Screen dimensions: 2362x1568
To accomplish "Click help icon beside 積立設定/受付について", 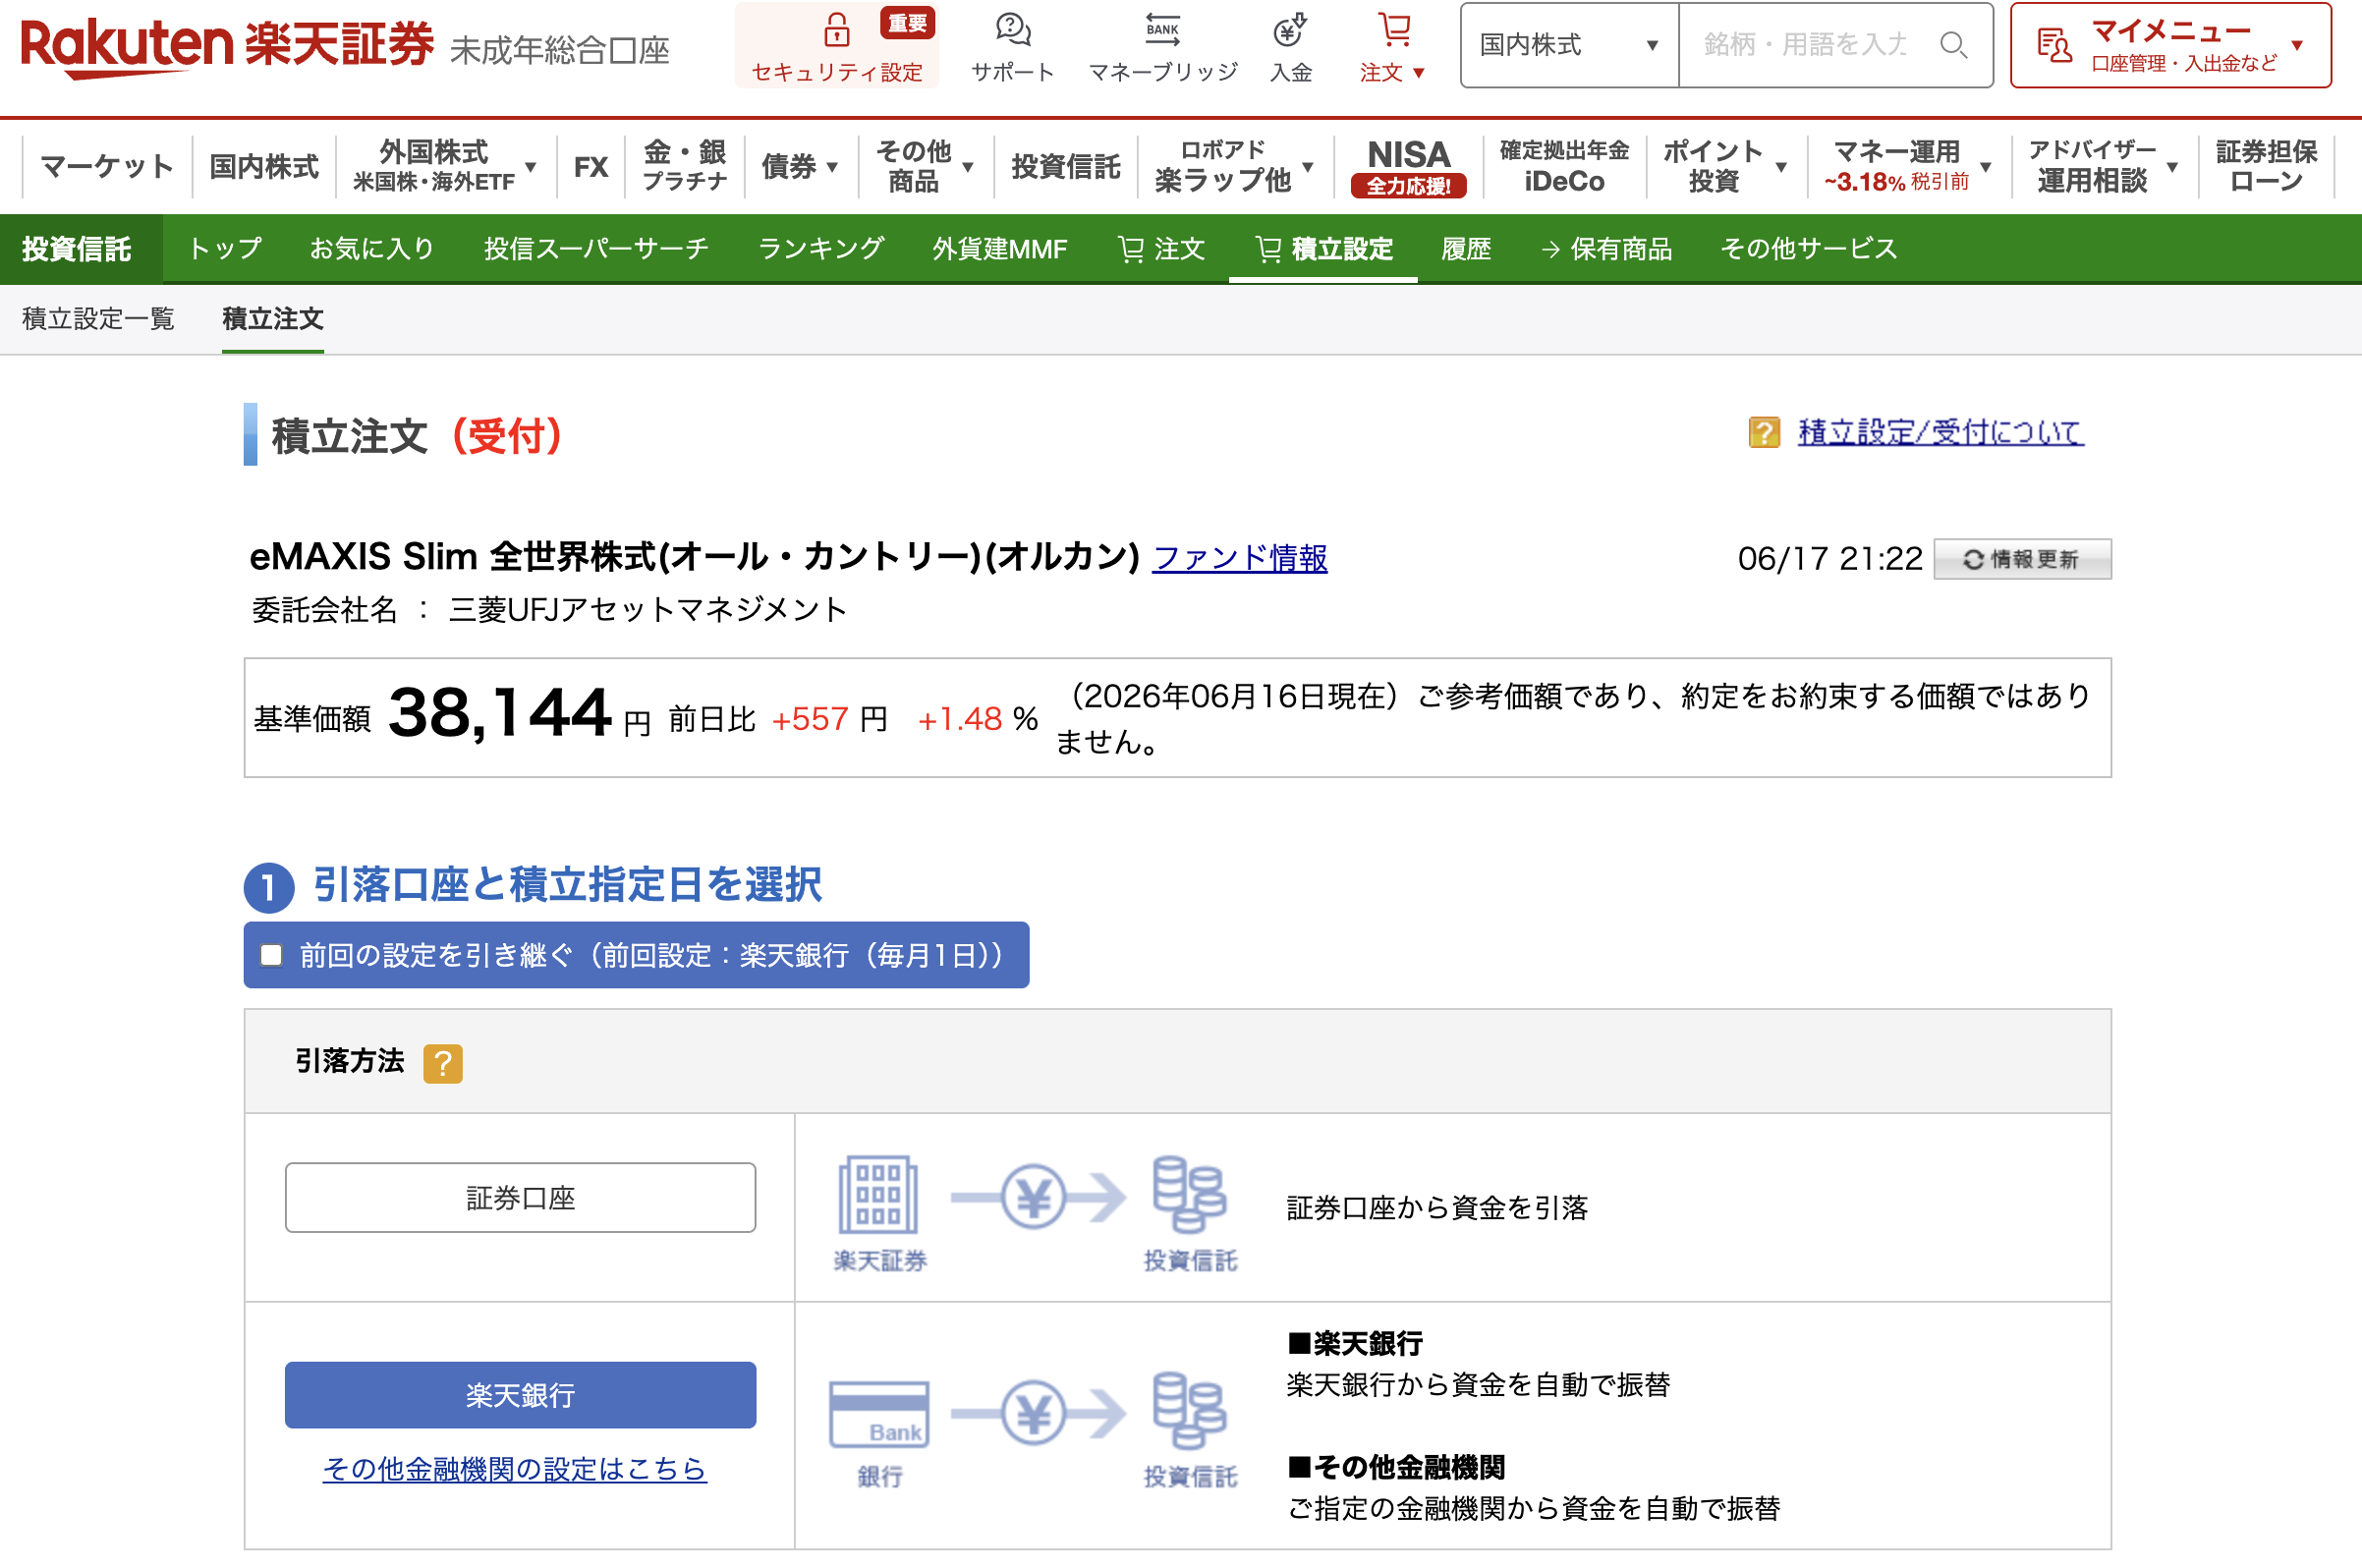I will pyautogui.click(x=1764, y=432).
